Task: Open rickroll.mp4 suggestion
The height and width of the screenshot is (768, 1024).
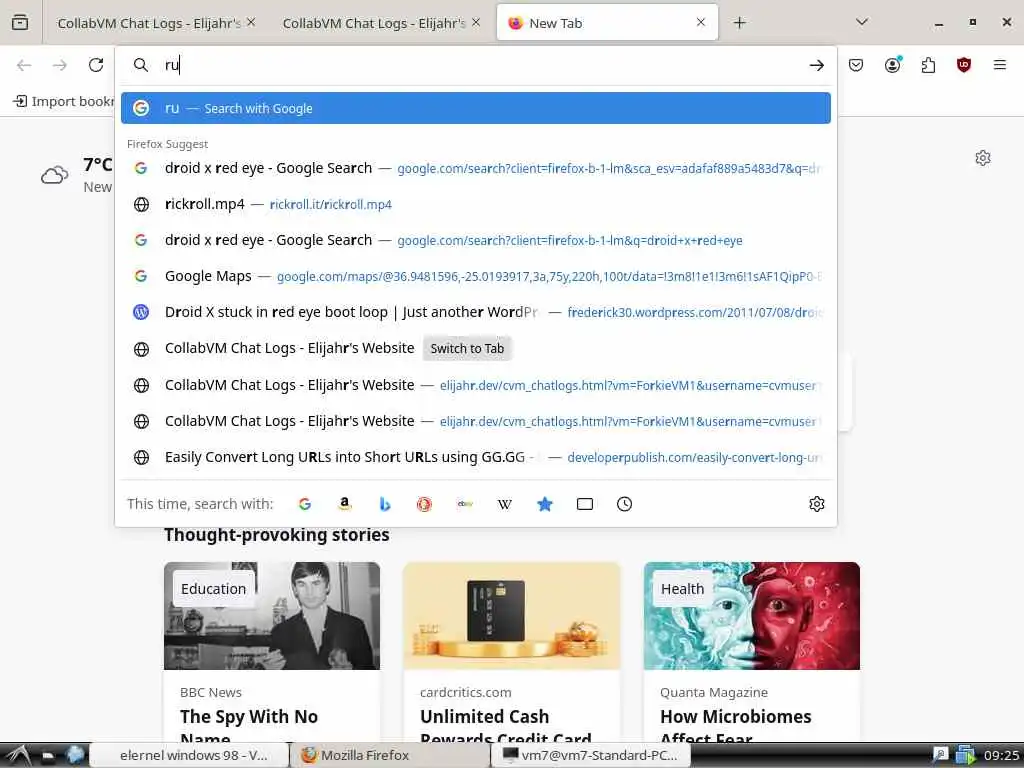Action: click(475, 204)
